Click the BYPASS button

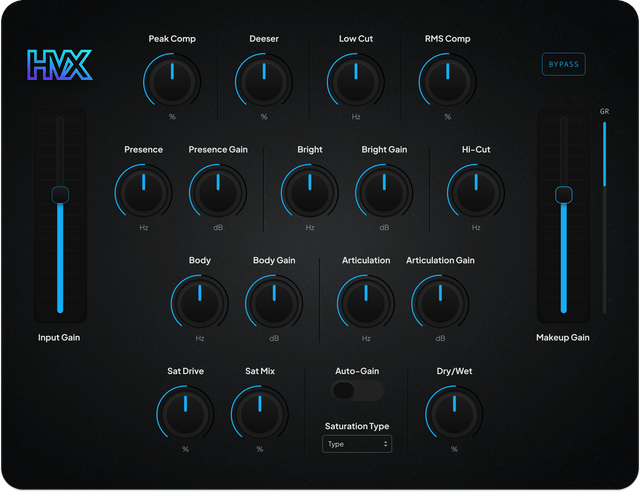tap(564, 64)
